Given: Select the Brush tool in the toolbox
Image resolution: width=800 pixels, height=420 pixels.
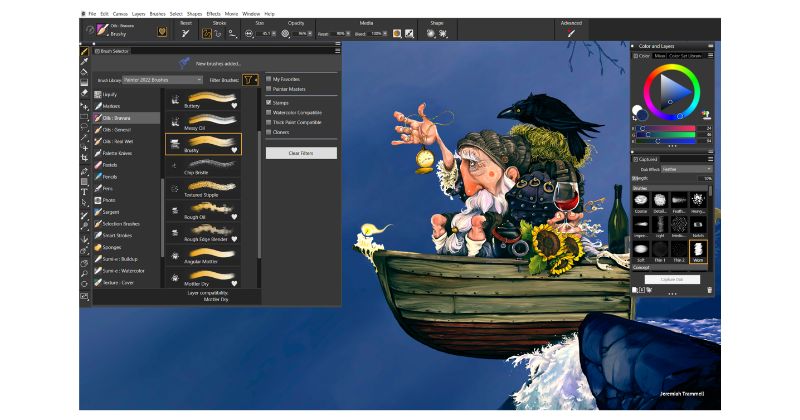Looking at the screenshot, I should click(85, 52).
